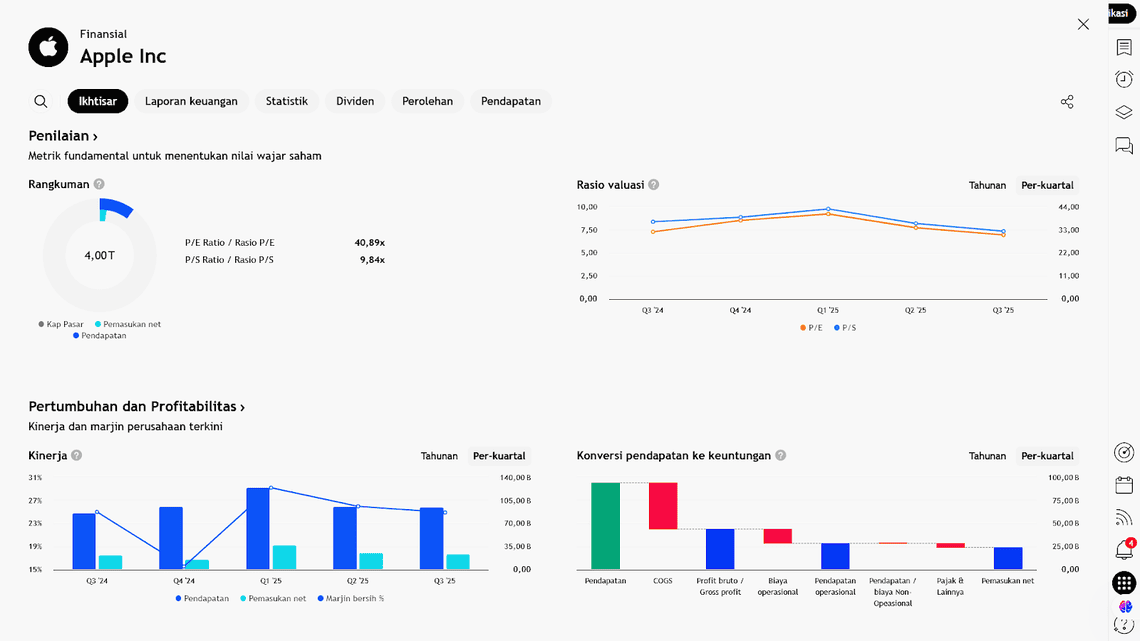This screenshot has width=1140, height=641.
Task: Switch Rasio valuasi chart to Tahunan
Action: click(x=987, y=185)
